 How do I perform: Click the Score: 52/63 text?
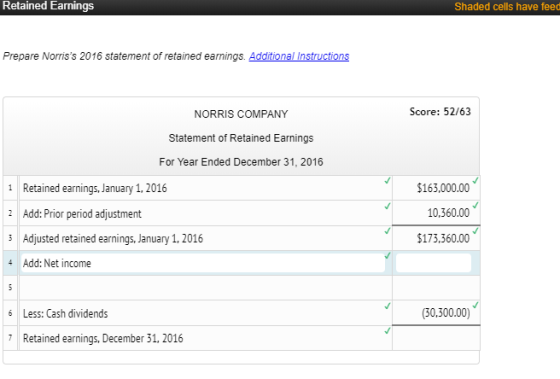(440, 112)
